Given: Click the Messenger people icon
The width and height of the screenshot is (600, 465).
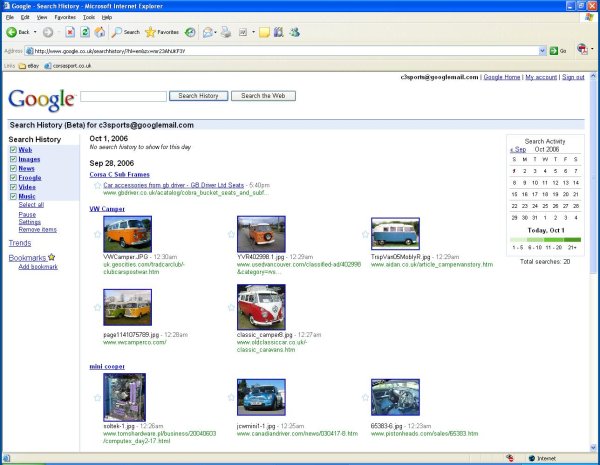Looking at the screenshot, I should [x=294, y=33].
